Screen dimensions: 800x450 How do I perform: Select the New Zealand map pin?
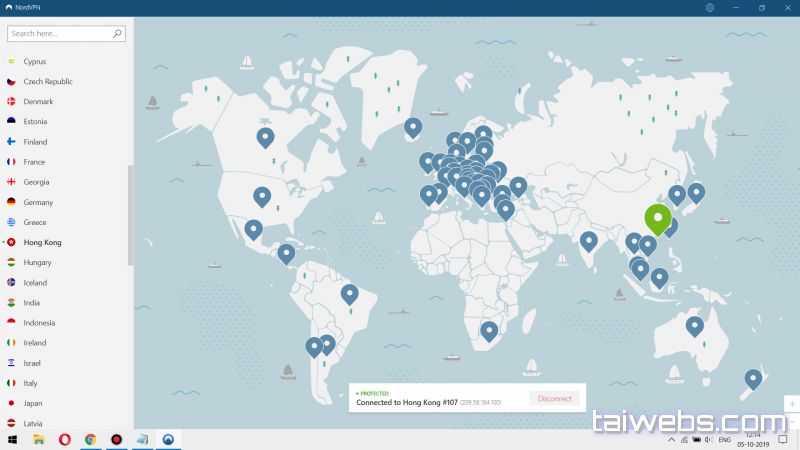pyautogui.click(x=753, y=378)
